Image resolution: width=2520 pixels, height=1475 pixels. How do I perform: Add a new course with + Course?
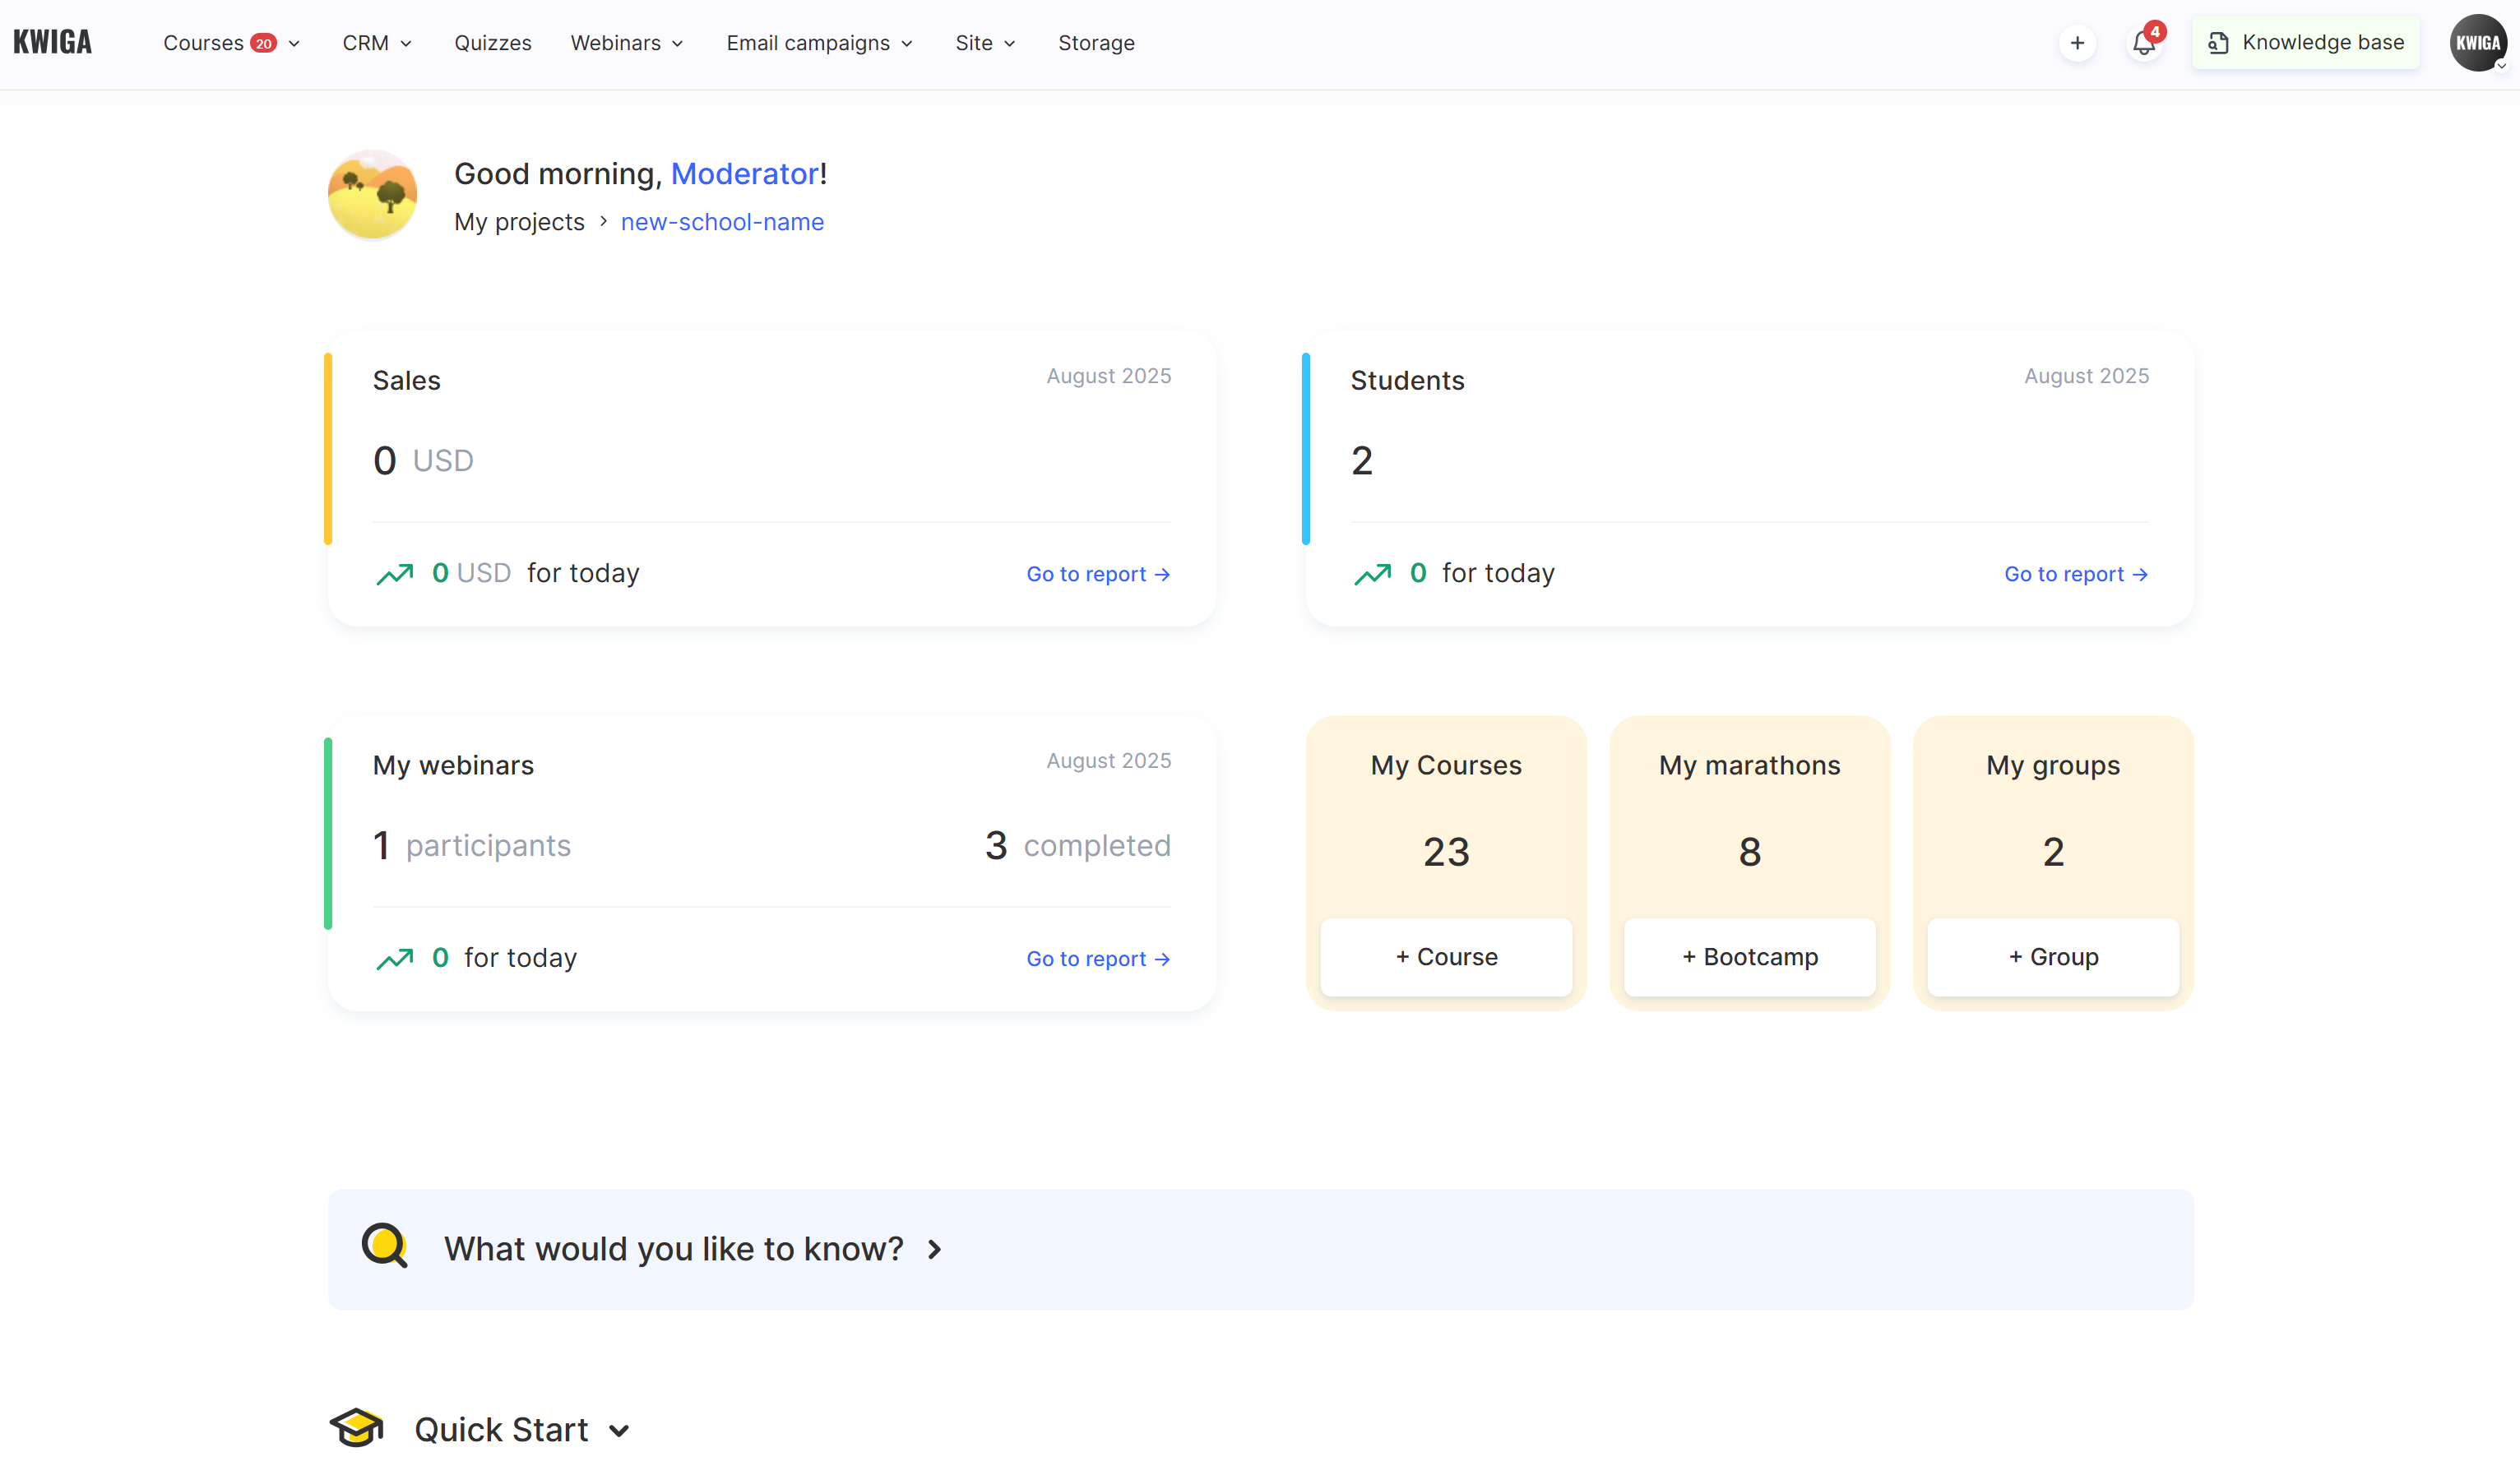(1446, 957)
